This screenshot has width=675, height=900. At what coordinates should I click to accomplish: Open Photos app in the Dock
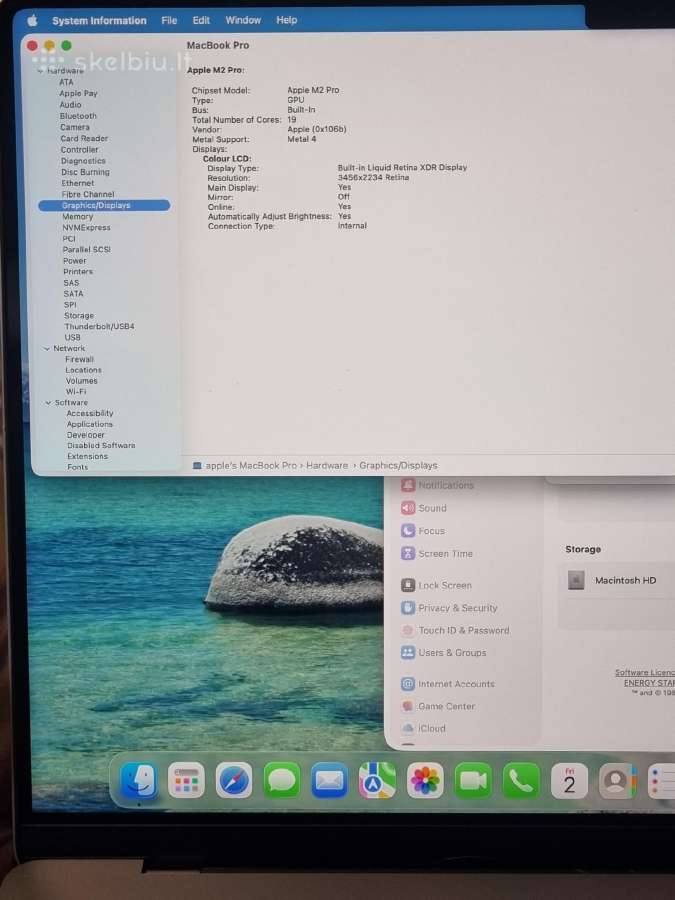(x=425, y=780)
